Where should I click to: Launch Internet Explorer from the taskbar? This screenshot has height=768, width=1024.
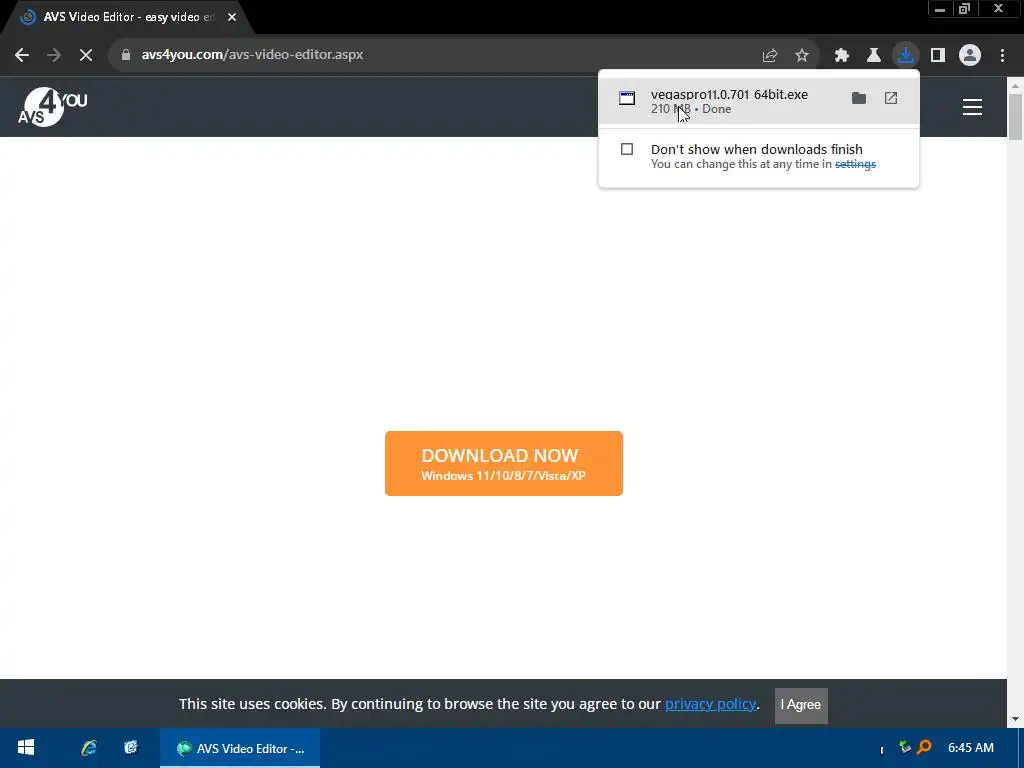(89, 748)
